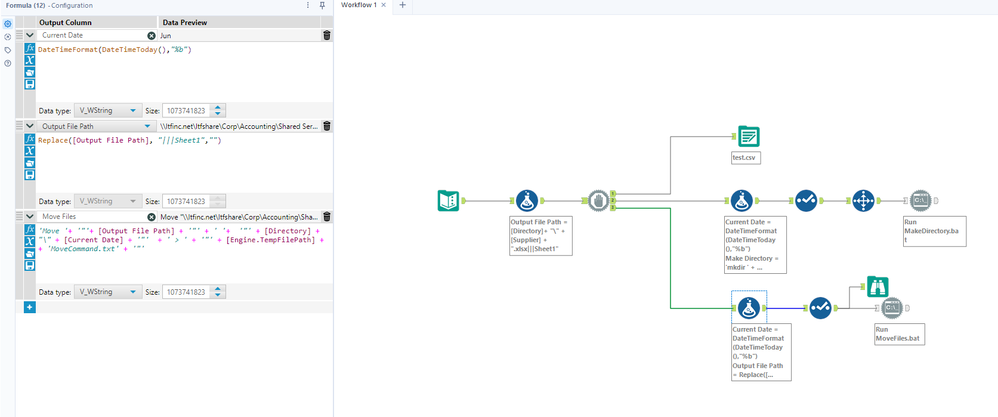Open the Help question mark icon
This screenshot has width=998, height=417.
click(x=8, y=63)
